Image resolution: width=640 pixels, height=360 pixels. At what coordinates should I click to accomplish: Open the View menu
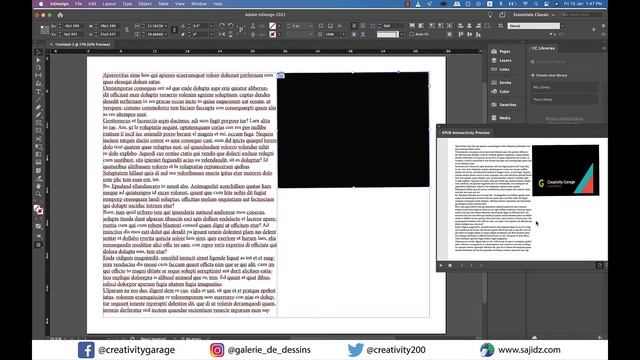tap(180, 4)
